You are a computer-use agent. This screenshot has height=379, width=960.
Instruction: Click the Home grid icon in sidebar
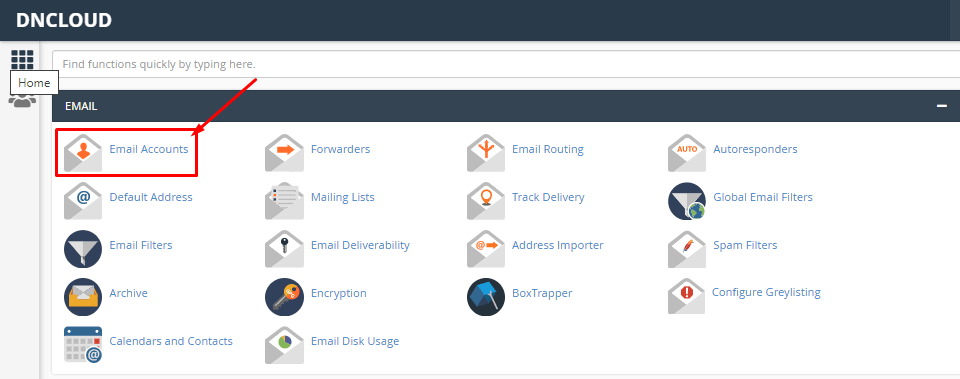point(22,60)
